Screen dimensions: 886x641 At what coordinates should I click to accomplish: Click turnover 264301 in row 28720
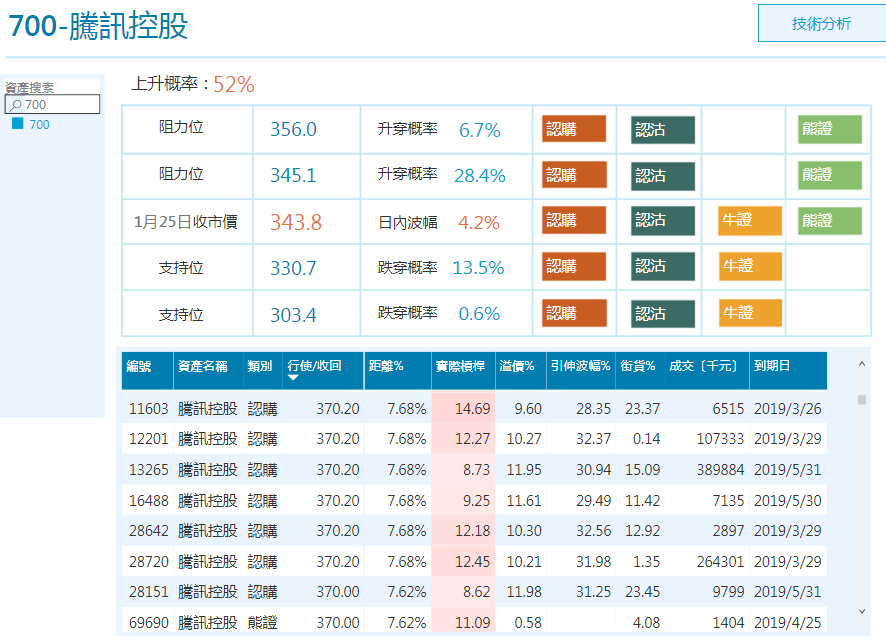[720, 561]
